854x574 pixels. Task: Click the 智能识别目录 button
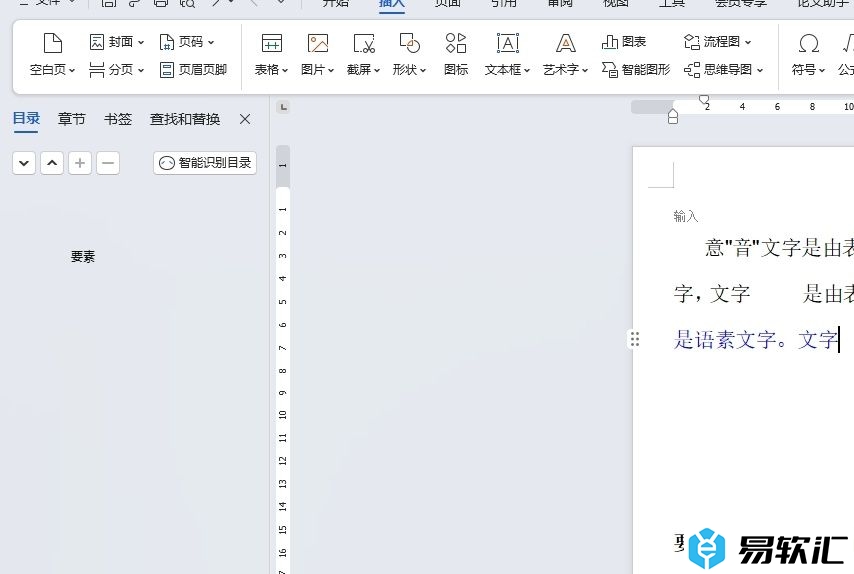(x=205, y=163)
